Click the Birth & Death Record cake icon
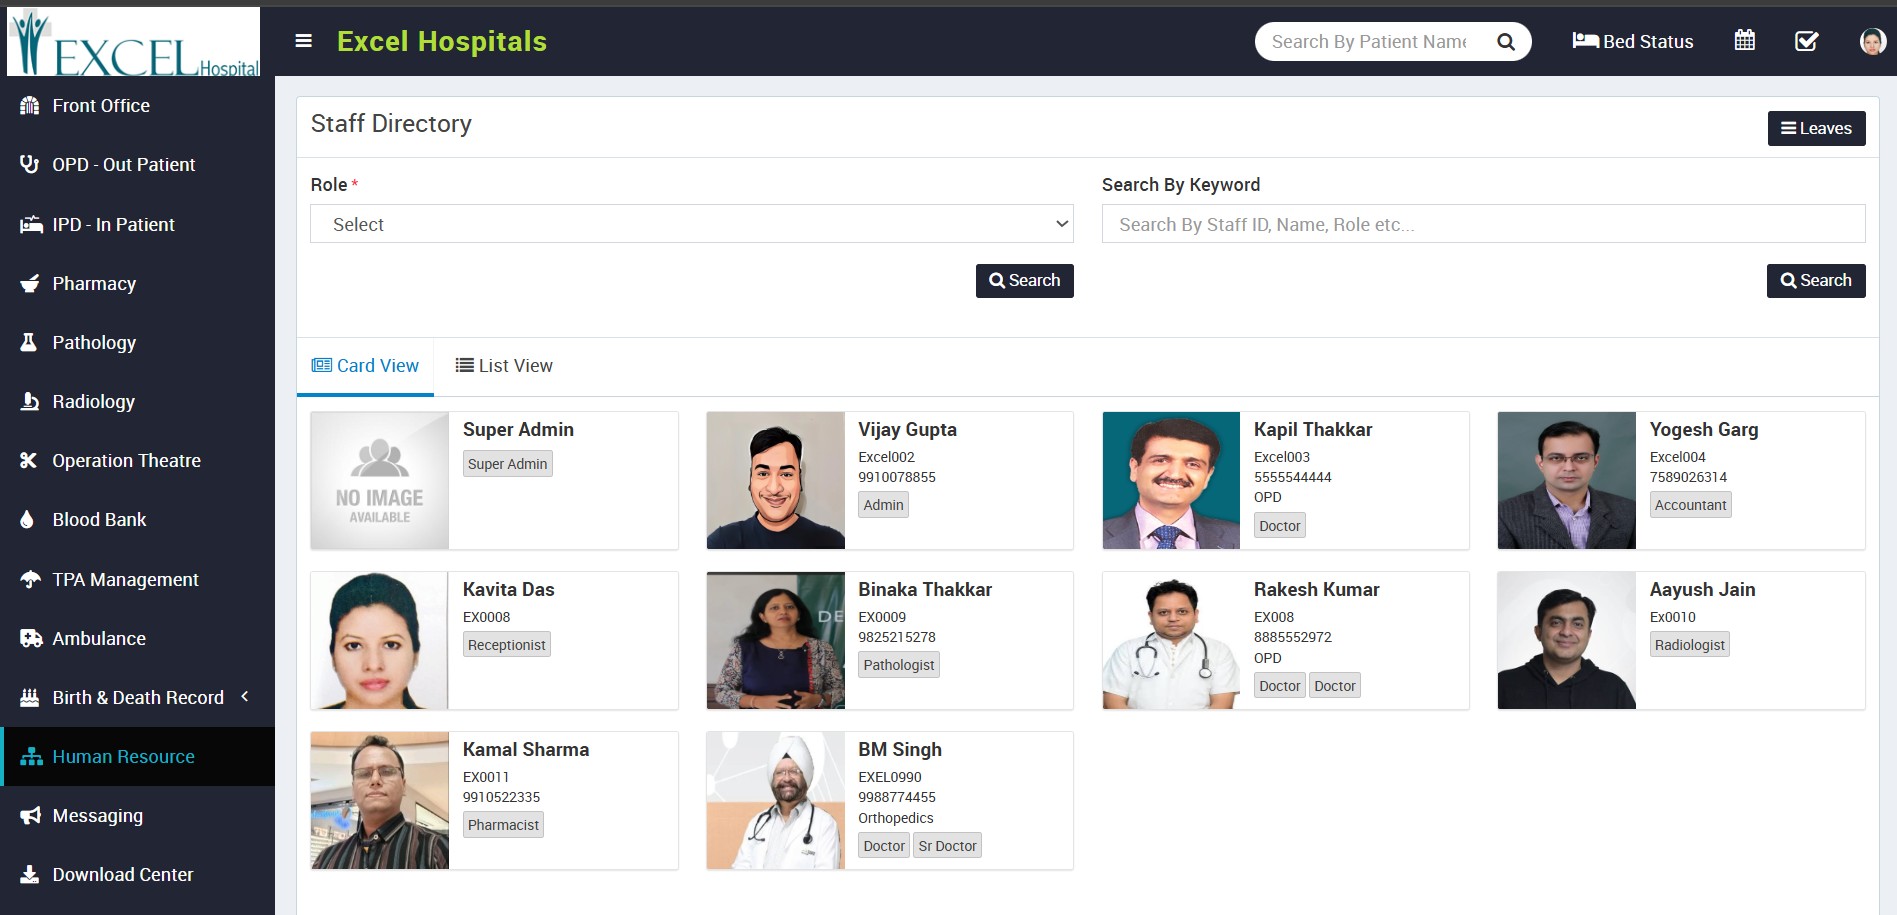Screen dimensions: 1897x915 (30, 698)
